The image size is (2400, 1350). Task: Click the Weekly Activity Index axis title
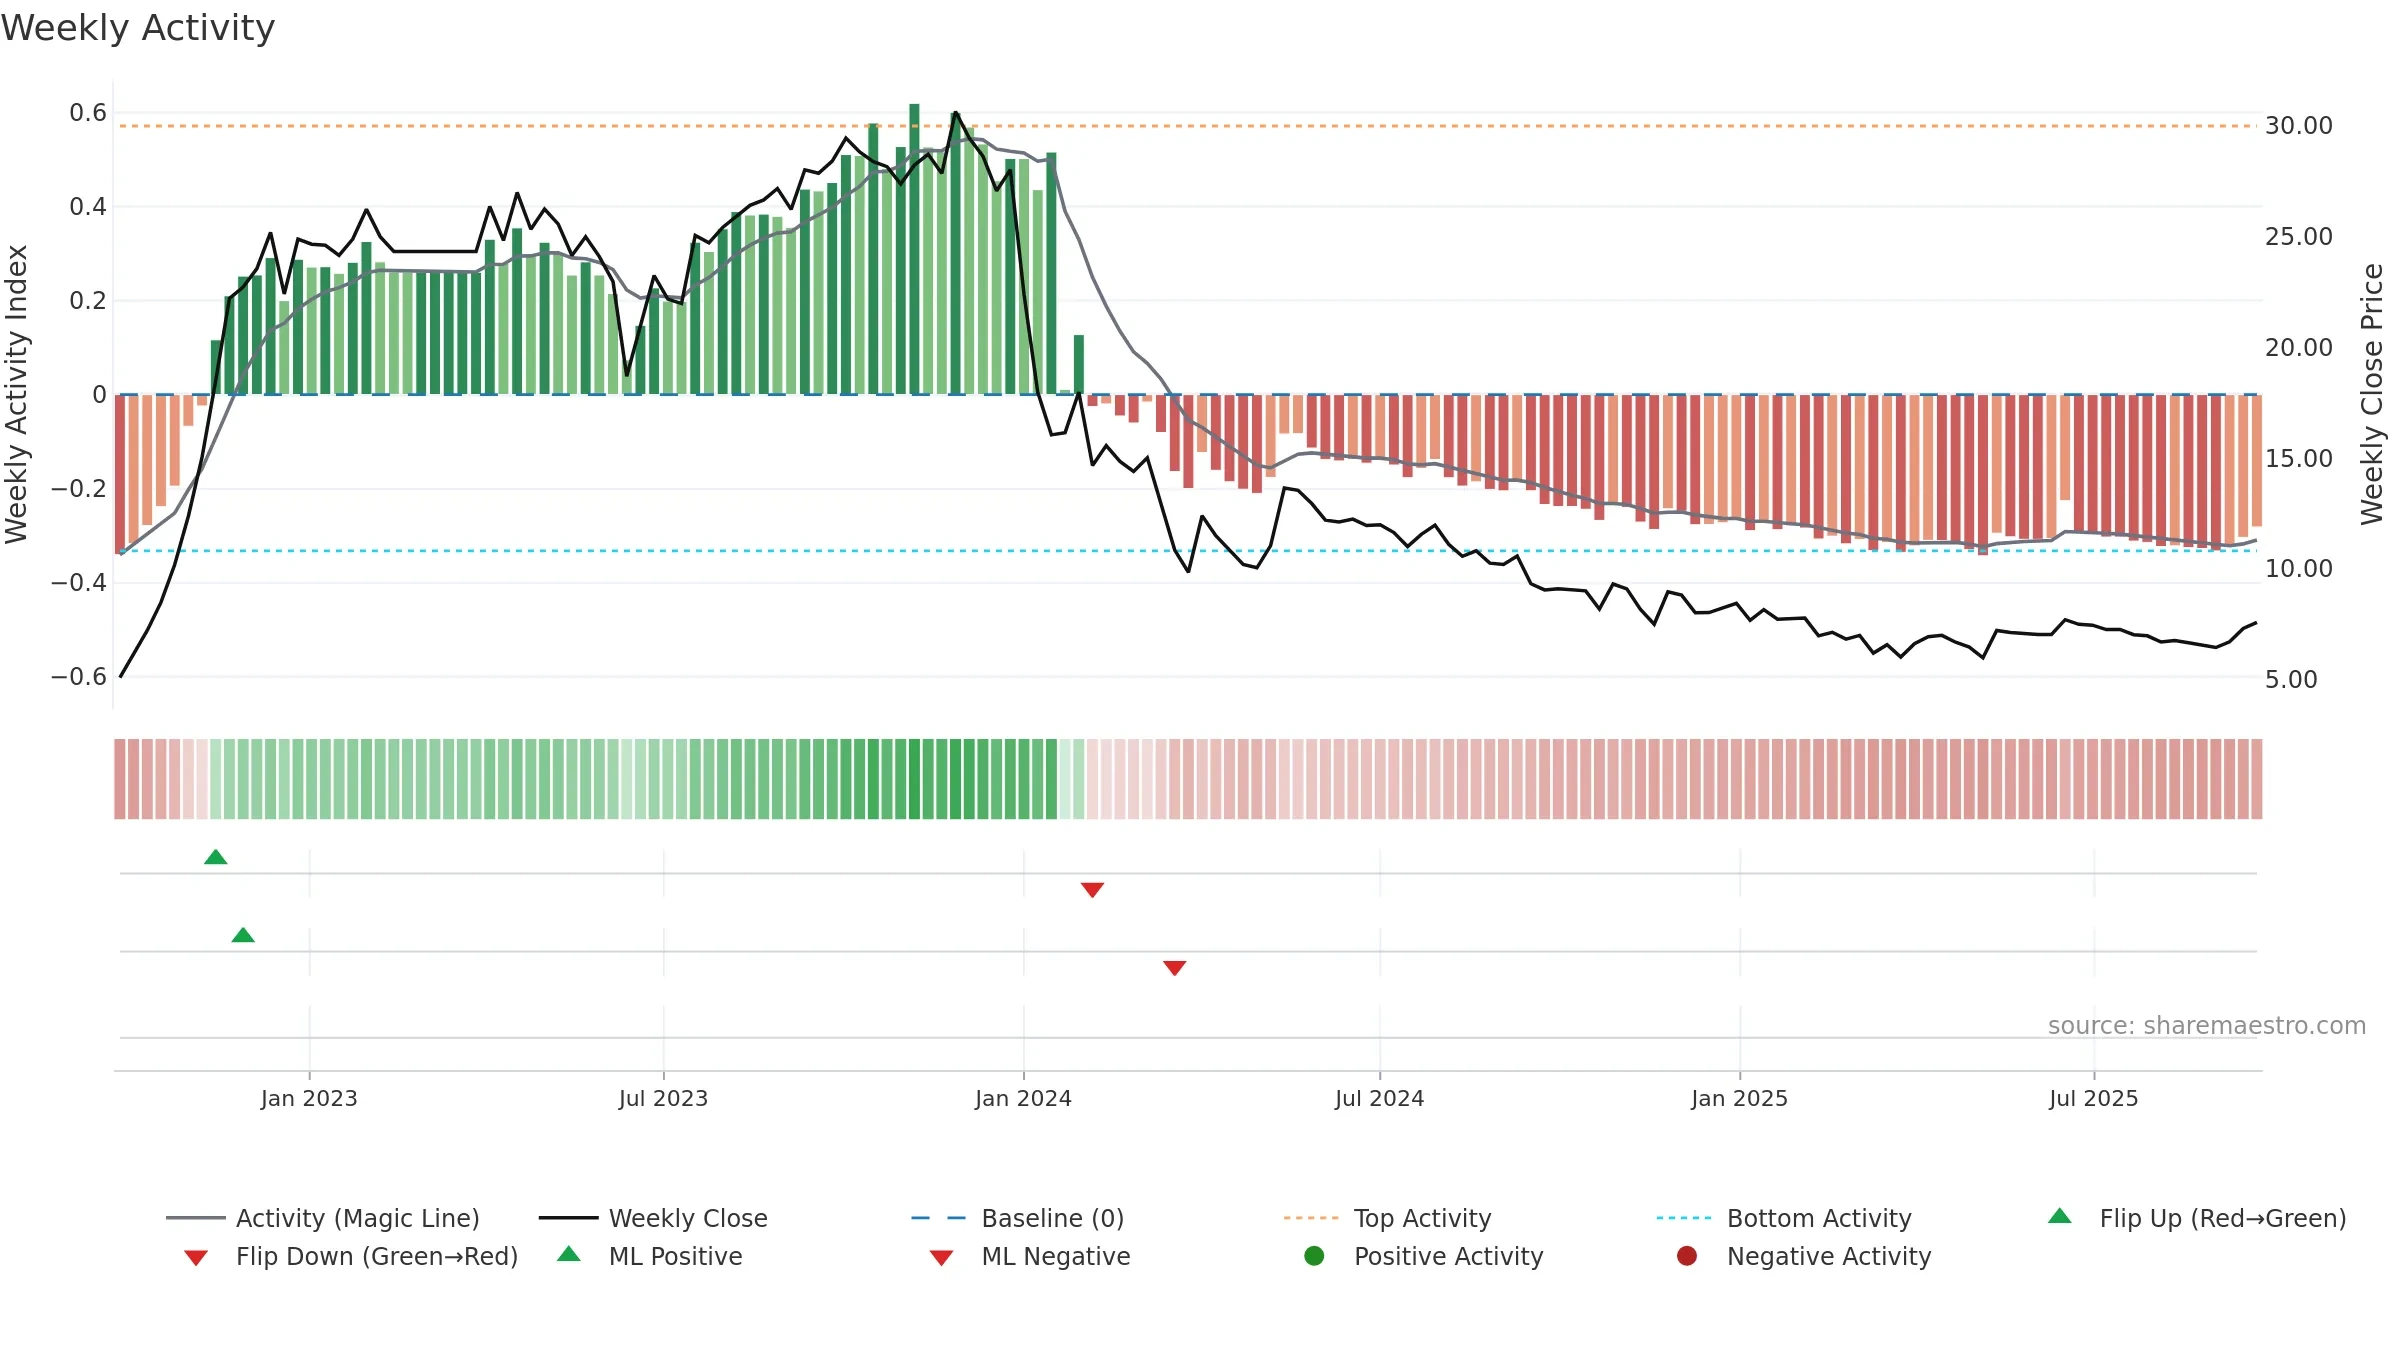tap(16, 394)
